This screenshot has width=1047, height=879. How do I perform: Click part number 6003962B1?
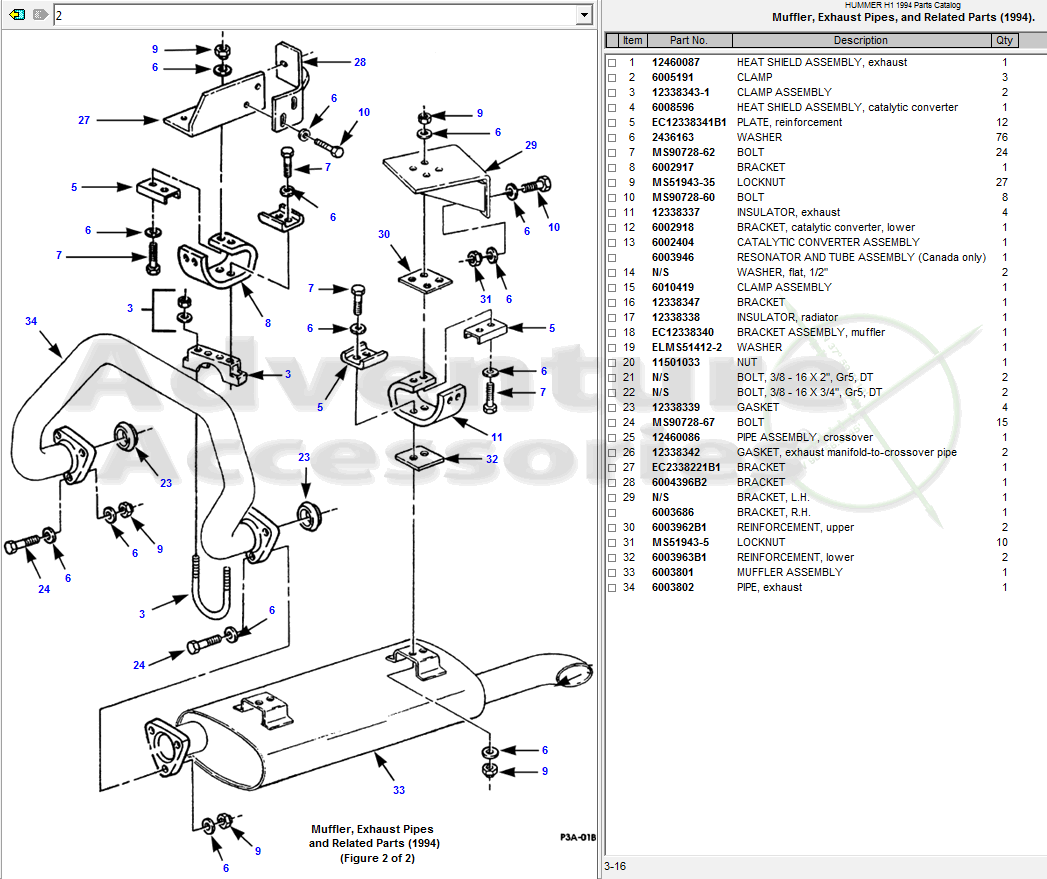[x=679, y=527]
